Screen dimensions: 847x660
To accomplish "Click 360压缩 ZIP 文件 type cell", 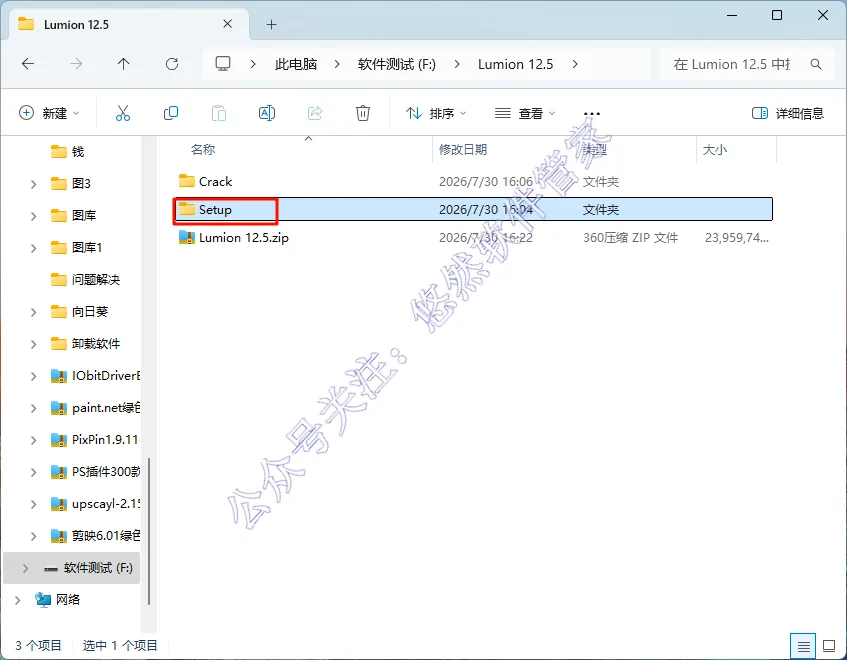I will [630, 237].
